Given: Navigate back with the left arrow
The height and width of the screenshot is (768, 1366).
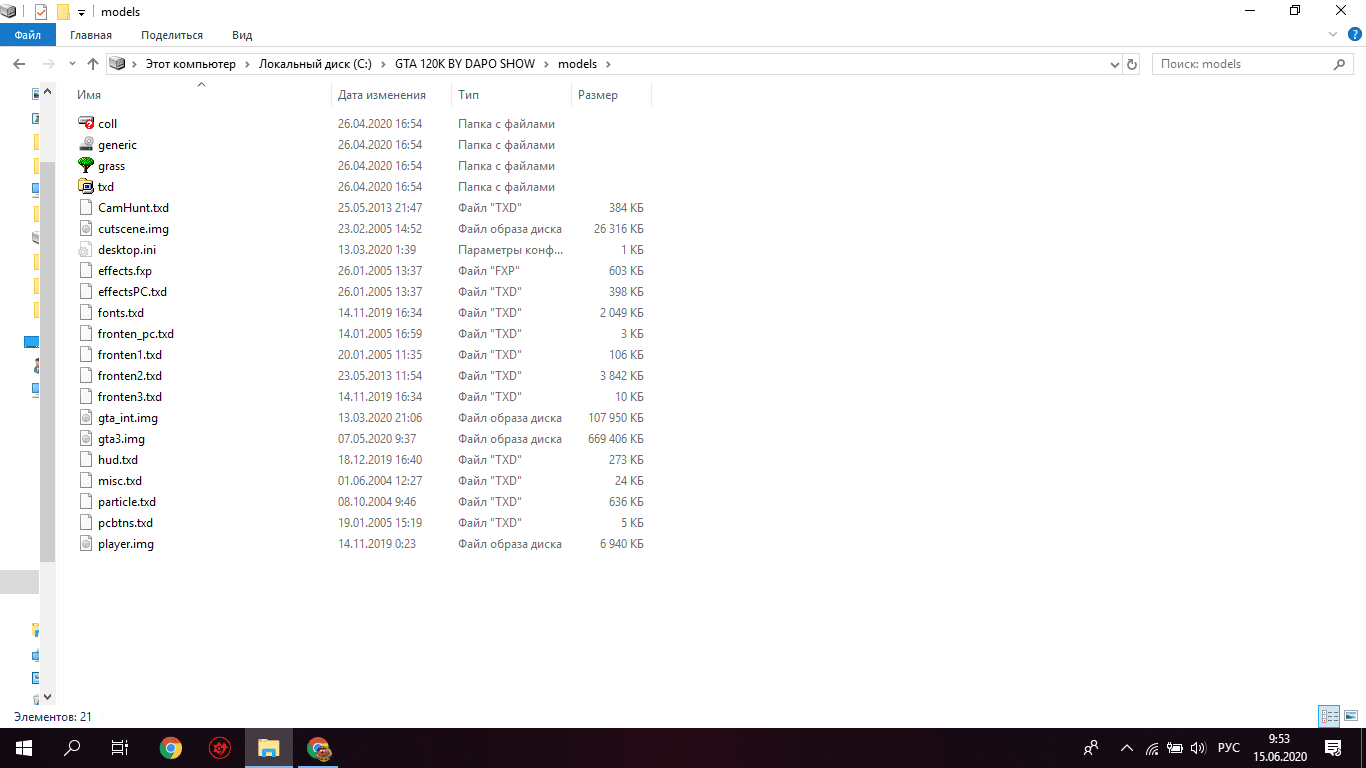Looking at the screenshot, I should 19,64.
